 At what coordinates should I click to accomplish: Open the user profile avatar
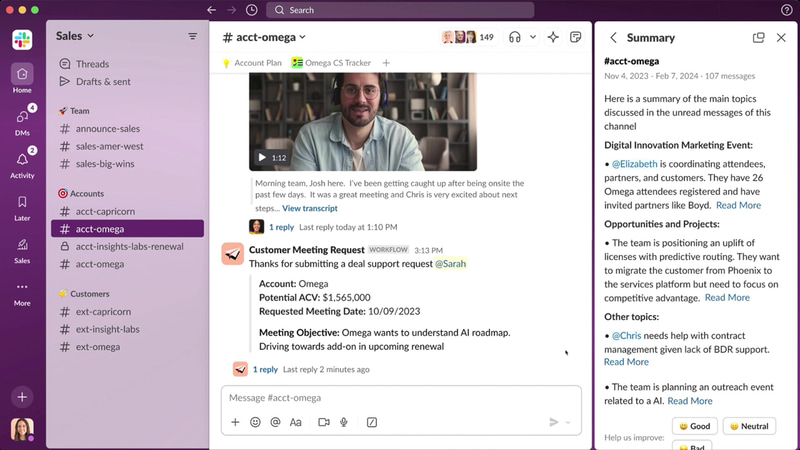(x=22, y=429)
